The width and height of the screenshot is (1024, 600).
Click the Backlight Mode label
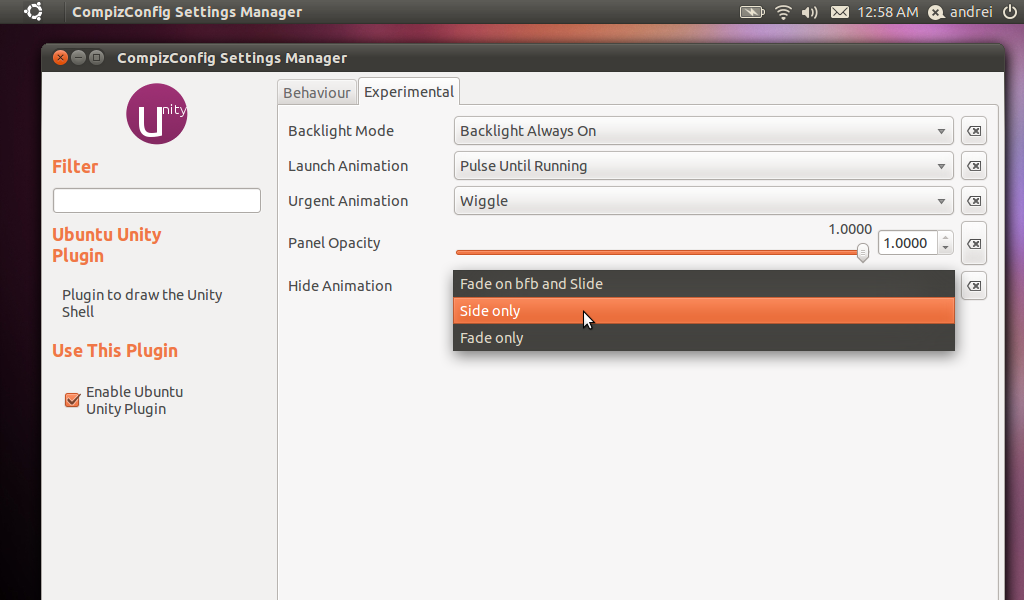point(341,131)
